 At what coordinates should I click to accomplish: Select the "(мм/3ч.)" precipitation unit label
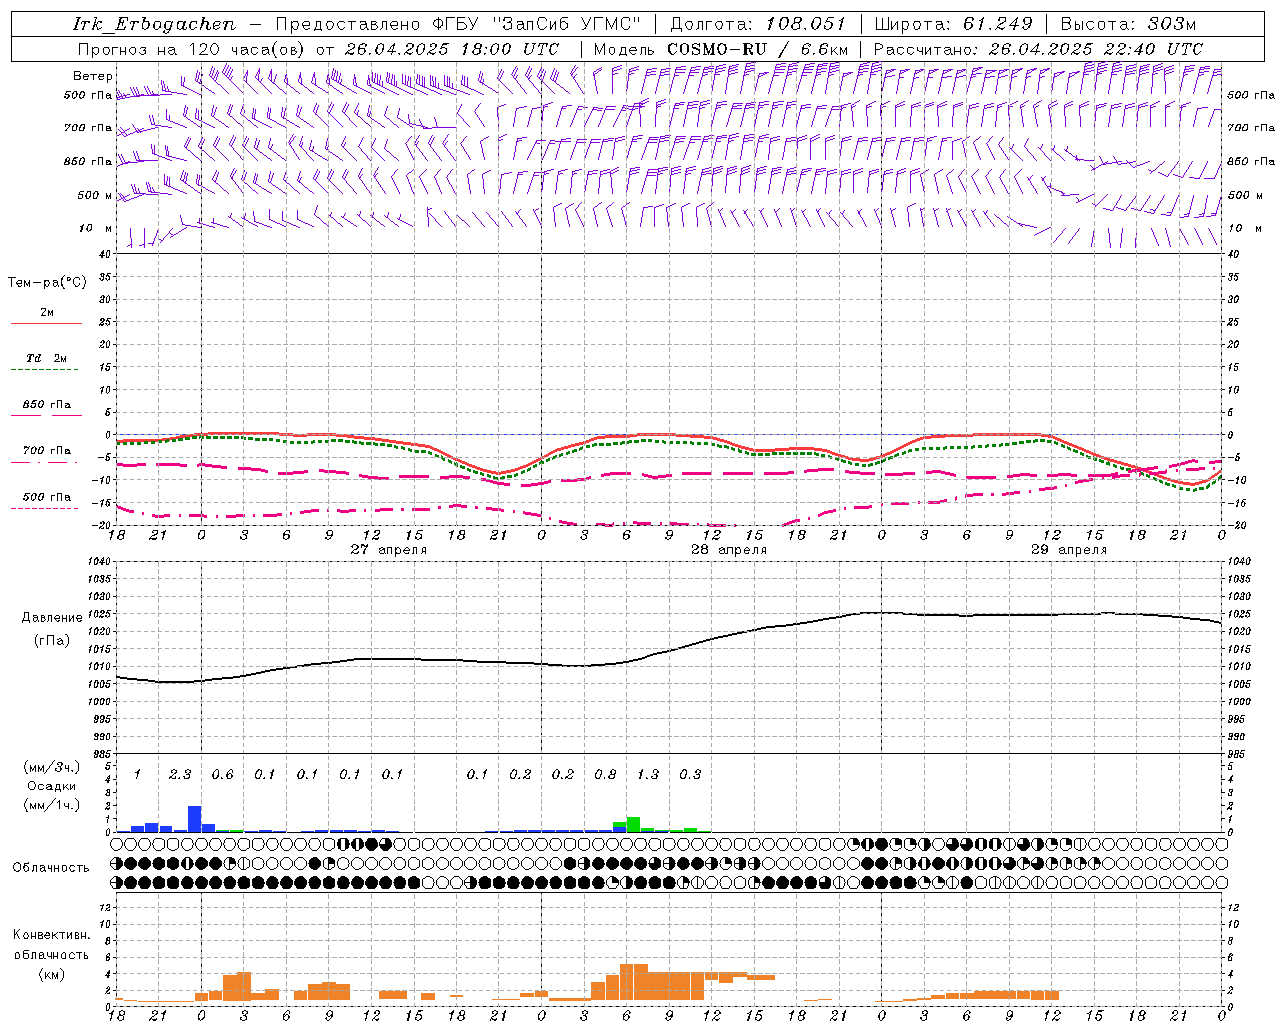(x=51, y=767)
